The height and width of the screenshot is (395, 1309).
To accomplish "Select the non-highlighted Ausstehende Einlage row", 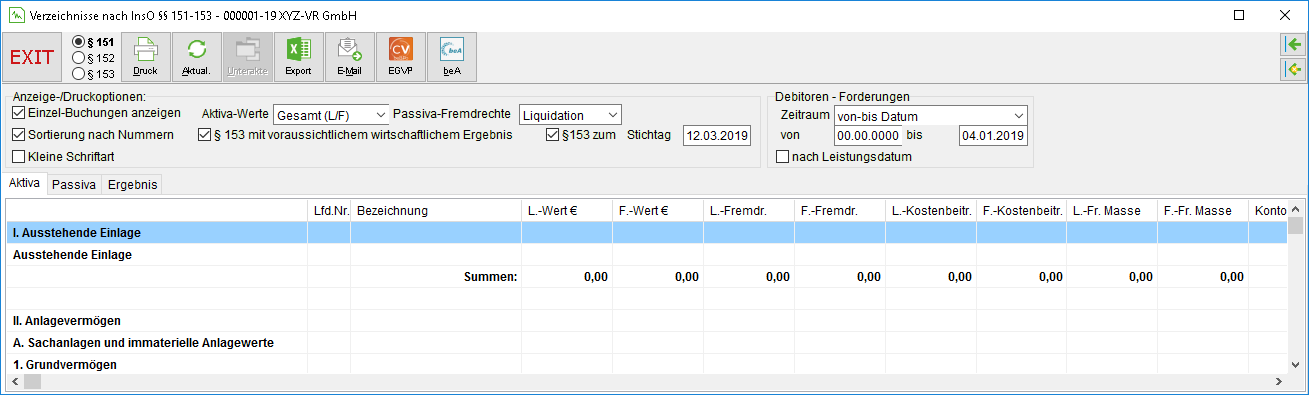I will [x=646, y=254].
